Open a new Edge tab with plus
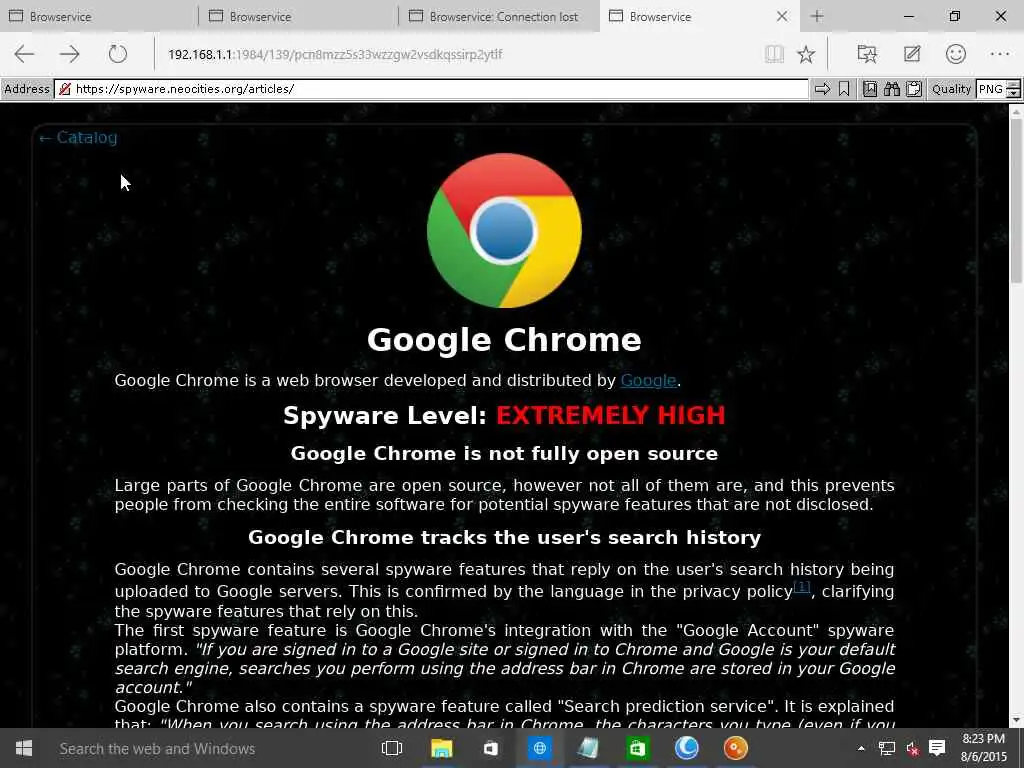The height and width of the screenshot is (768, 1024). (817, 16)
